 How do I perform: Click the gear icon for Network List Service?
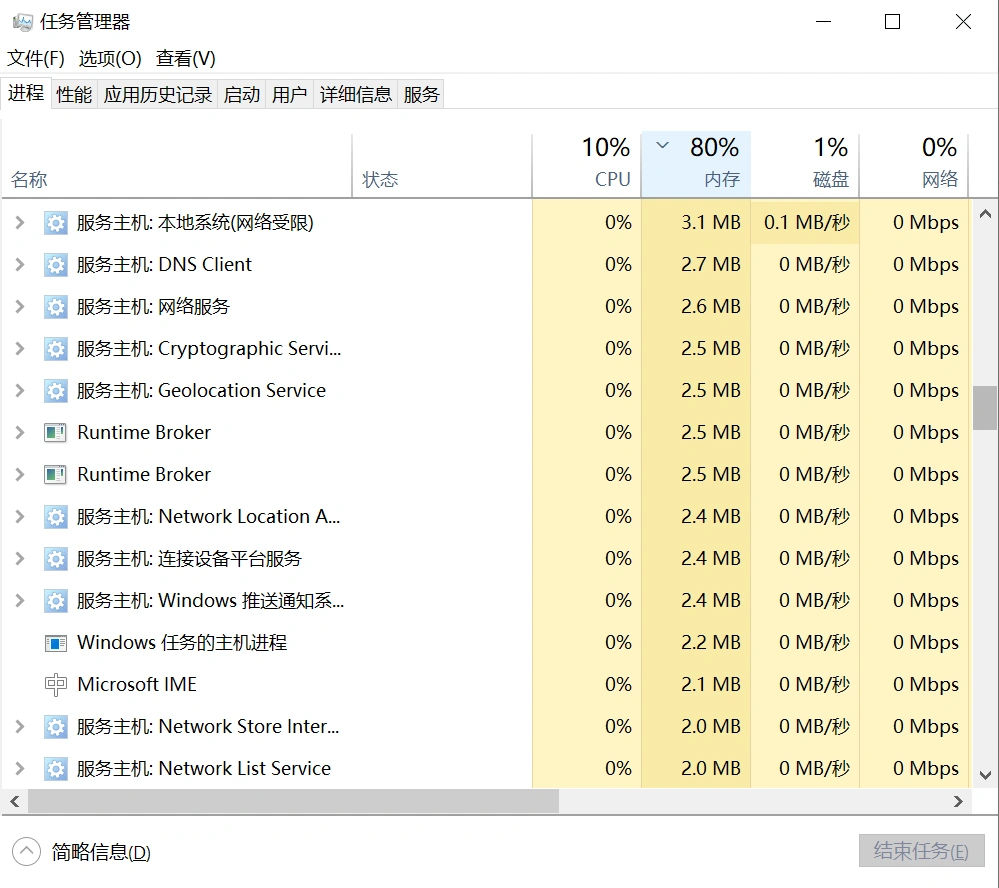pos(56,769)
